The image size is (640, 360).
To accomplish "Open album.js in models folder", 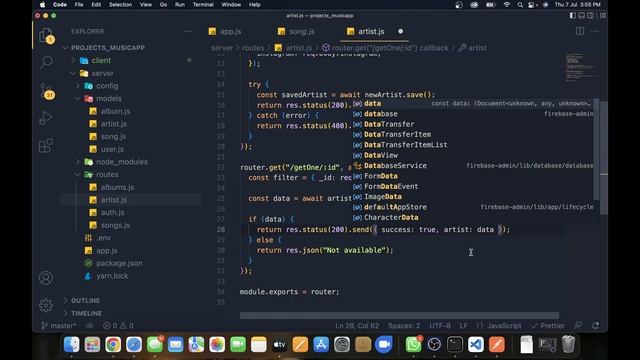I will coord(115,111).
